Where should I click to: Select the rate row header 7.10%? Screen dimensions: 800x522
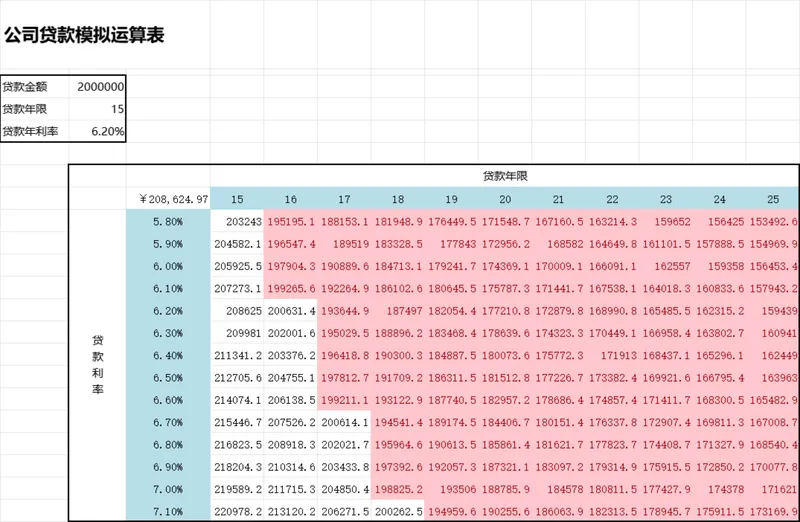point(168,511)
